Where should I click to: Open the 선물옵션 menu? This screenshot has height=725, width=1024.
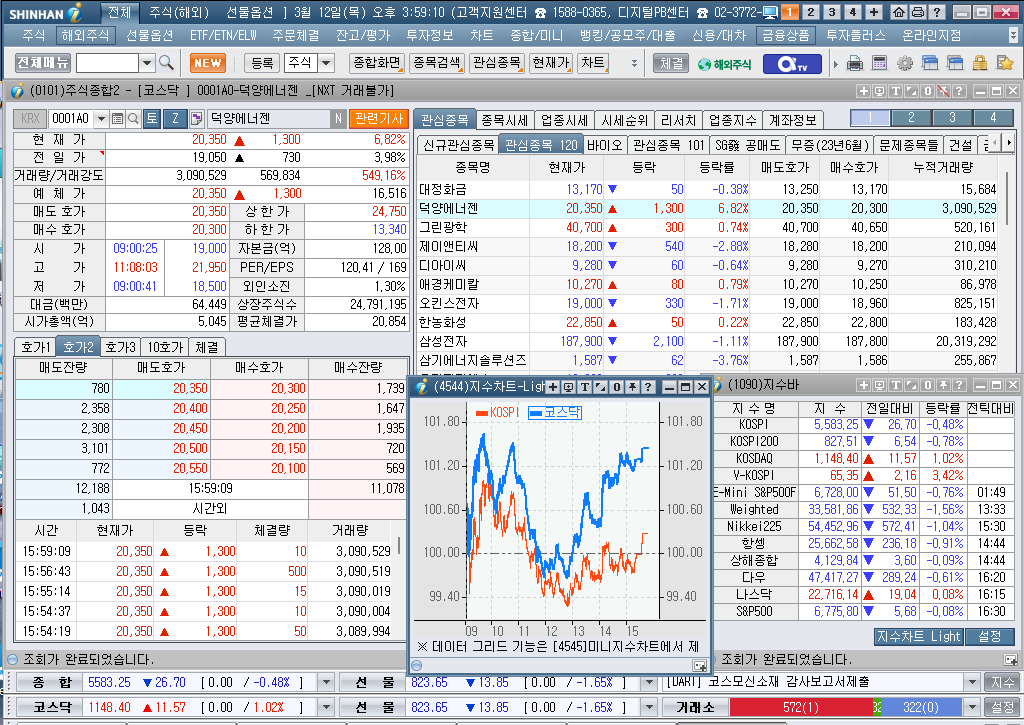[150, 35]
